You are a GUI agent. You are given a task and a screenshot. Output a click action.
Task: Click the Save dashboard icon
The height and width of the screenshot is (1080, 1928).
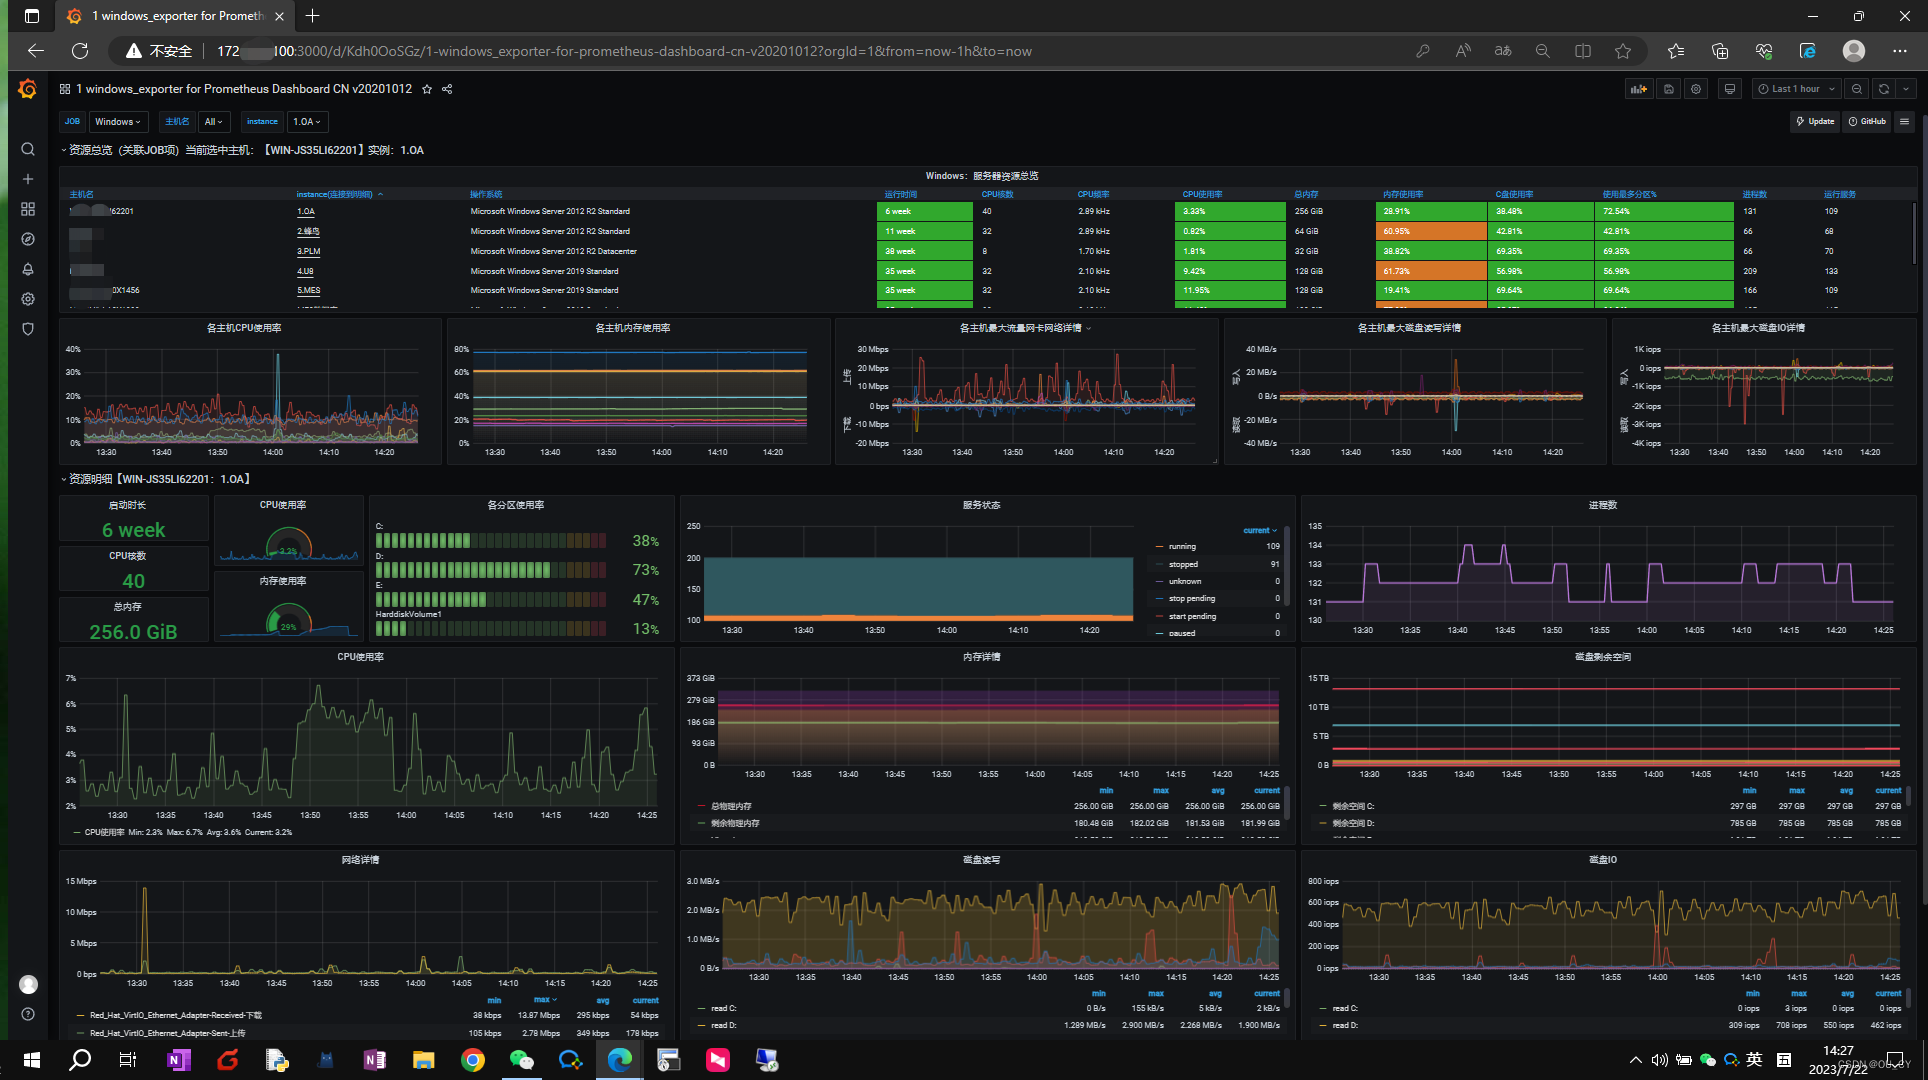[1668, 88]
